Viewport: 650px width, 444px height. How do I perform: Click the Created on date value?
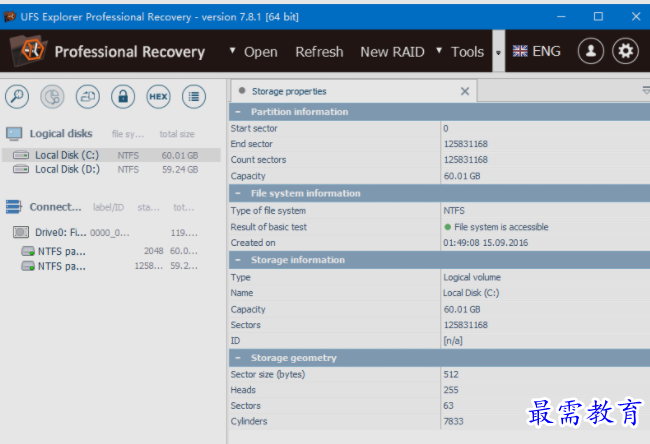pyautogui.click(x=485, y=243)
